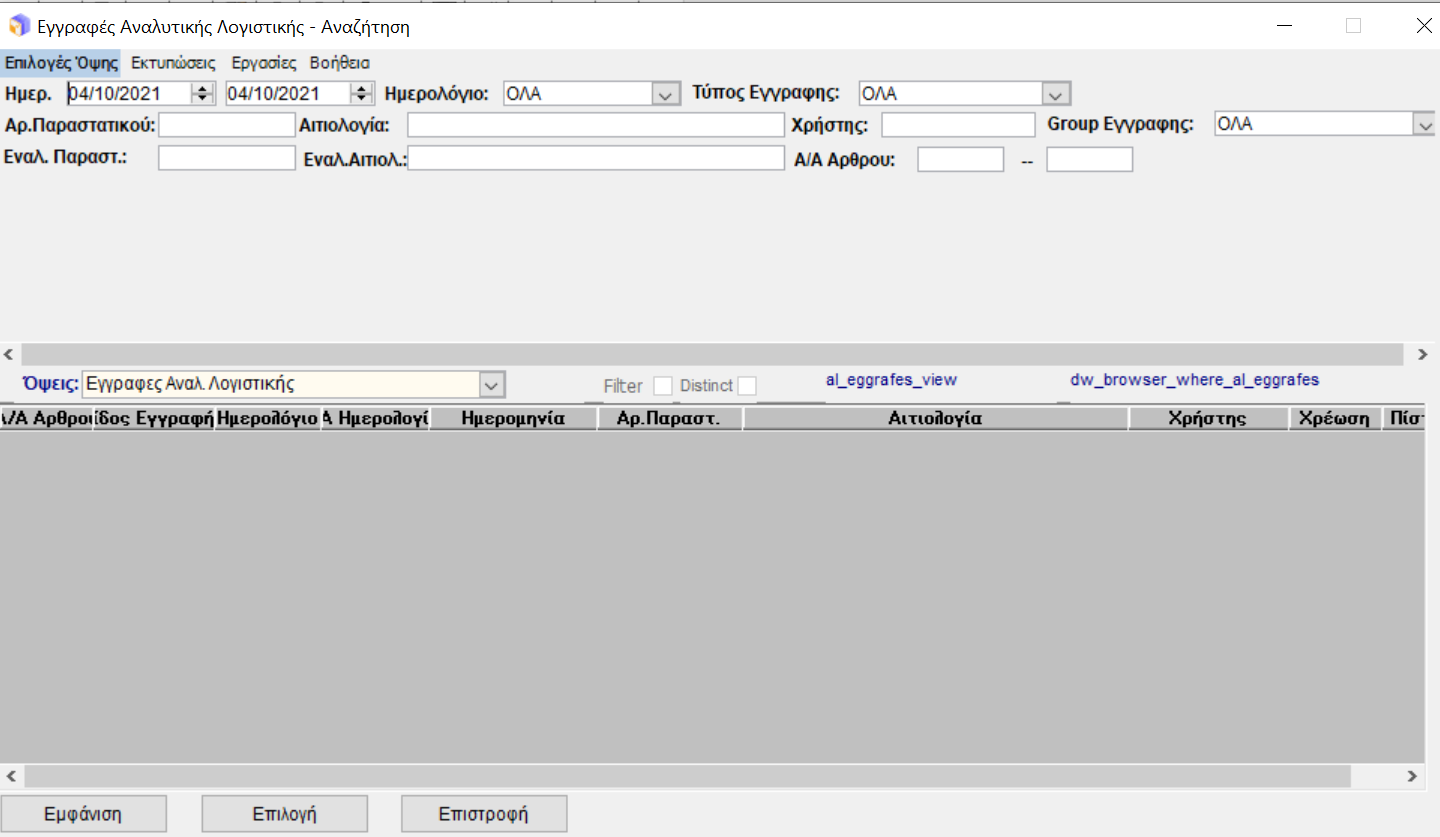Focus the Χρήστης input field

coord(957,125)
